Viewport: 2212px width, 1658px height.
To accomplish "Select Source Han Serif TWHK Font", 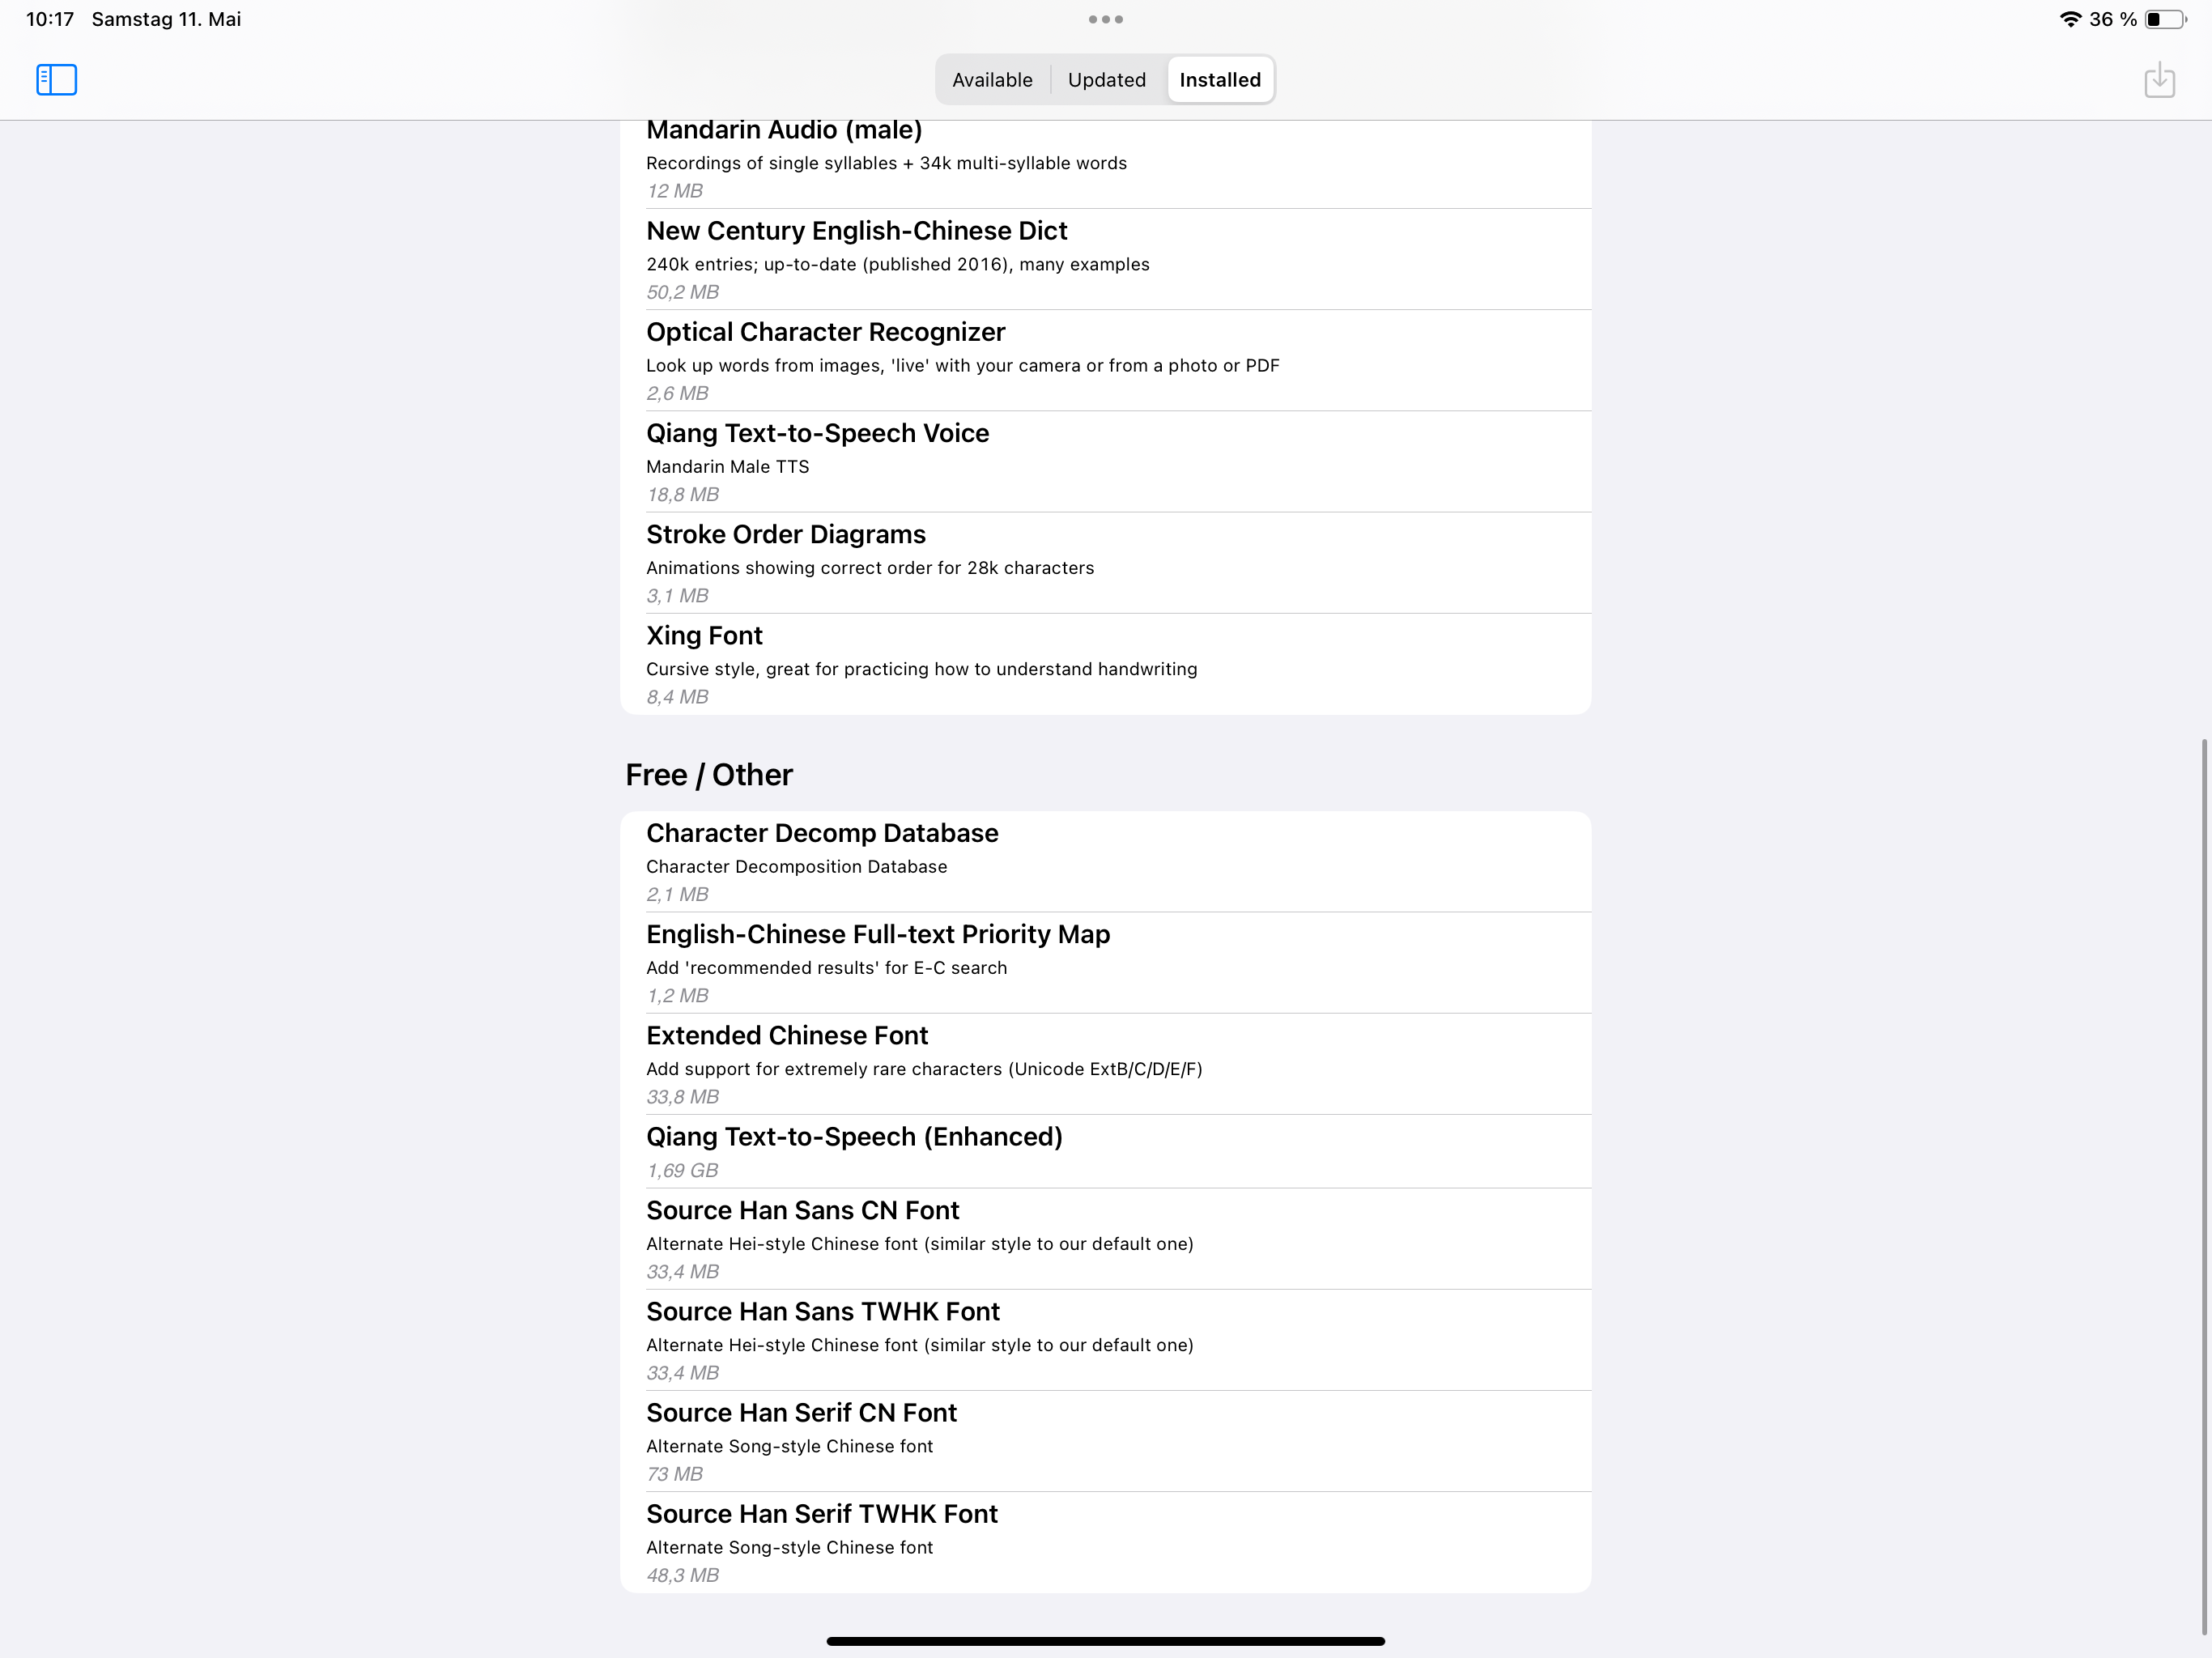I will click(1105, 1543).
